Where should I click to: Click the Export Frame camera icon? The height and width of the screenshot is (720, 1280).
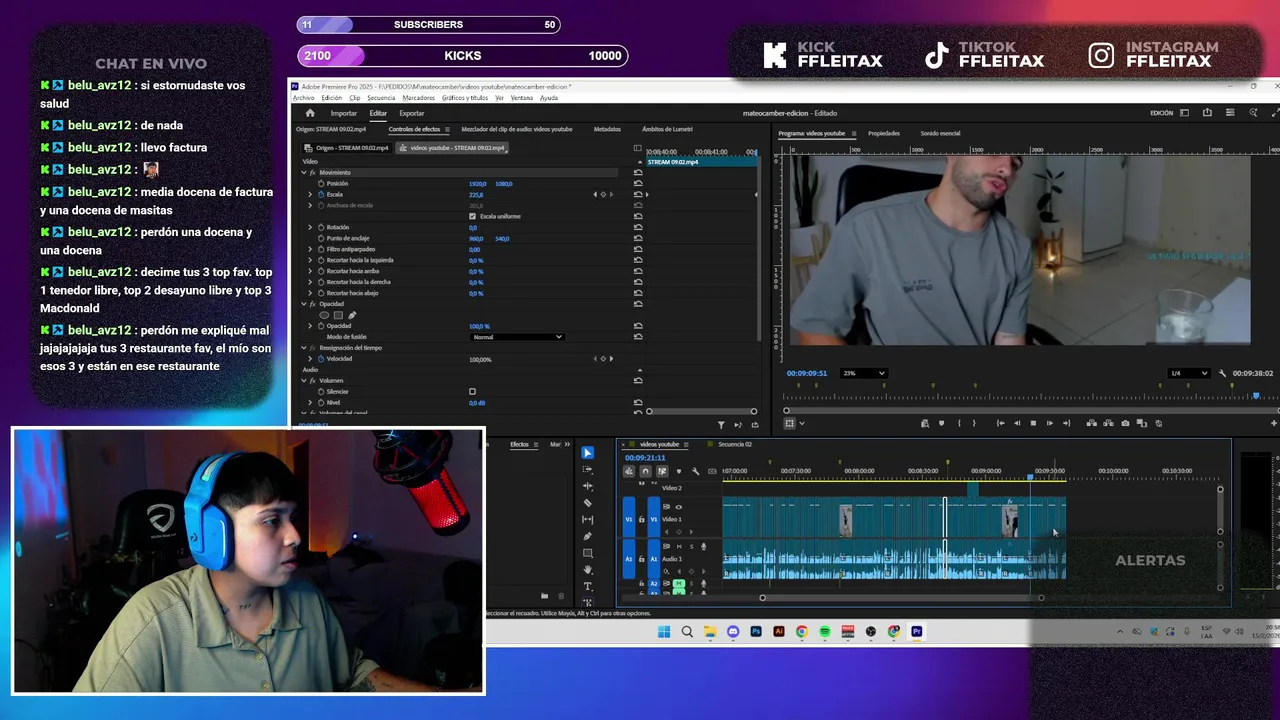[x=1125, y=423]
